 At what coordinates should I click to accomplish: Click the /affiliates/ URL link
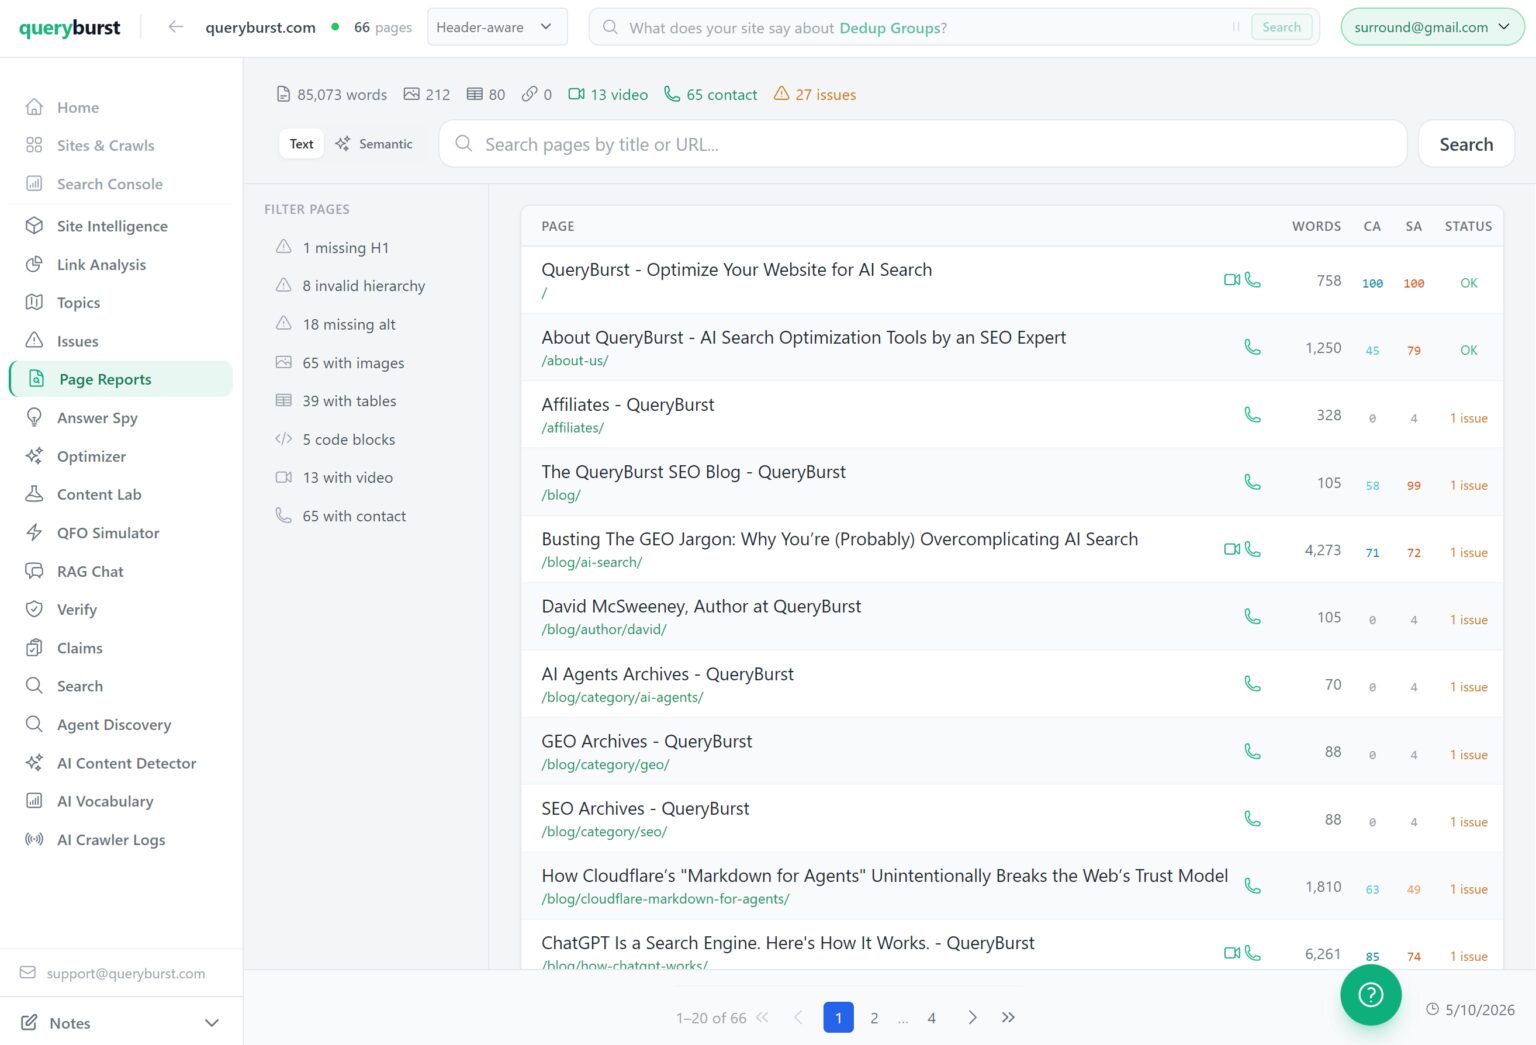[x=572, y=428]
